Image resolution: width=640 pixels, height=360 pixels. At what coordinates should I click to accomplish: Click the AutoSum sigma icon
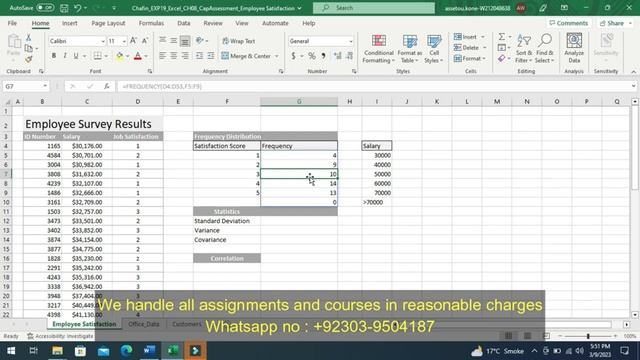[502, 37]
